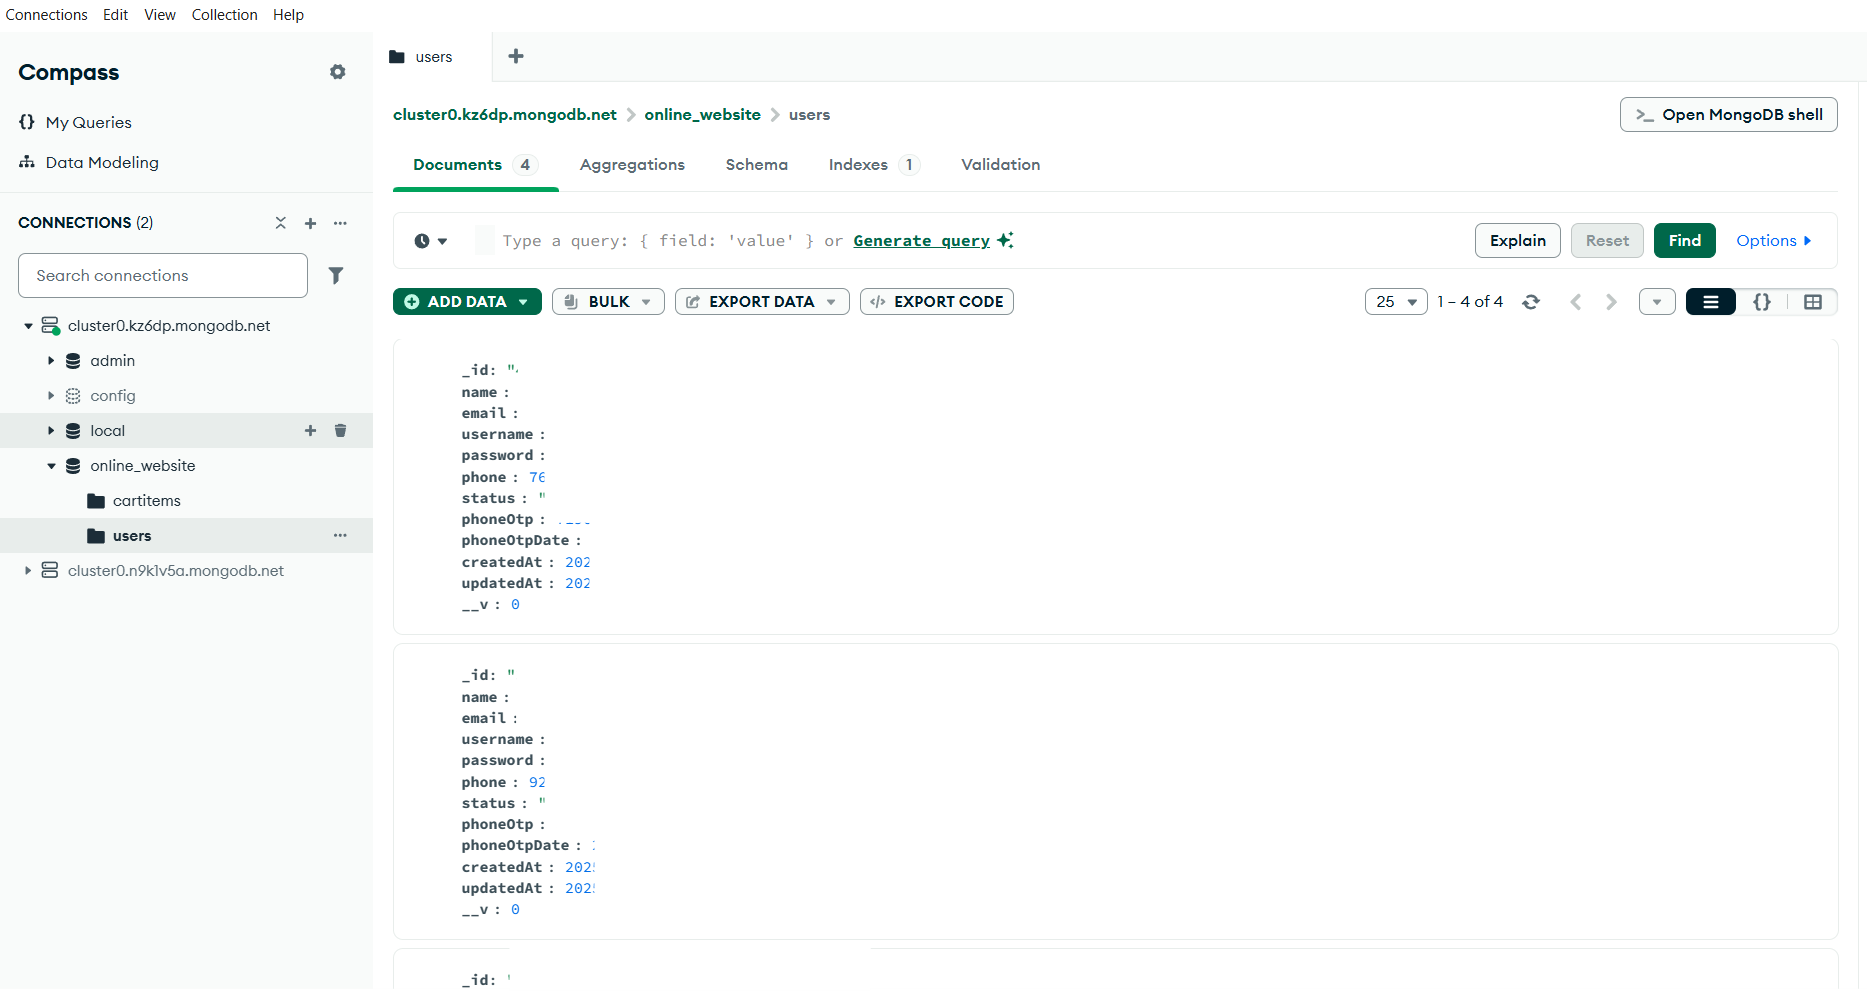This screenshot has height=991, width=1867.
Task: Select the users collection in sidebar
Action: click(x=131, y=535)
